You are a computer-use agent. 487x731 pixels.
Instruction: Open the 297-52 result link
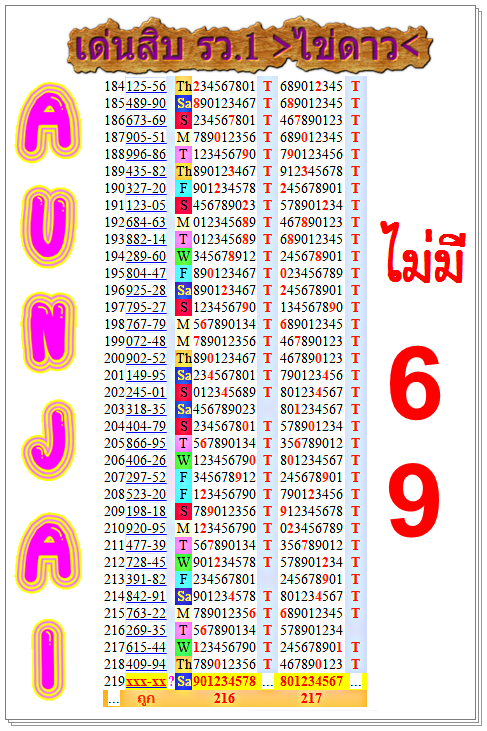coord(146,477)
